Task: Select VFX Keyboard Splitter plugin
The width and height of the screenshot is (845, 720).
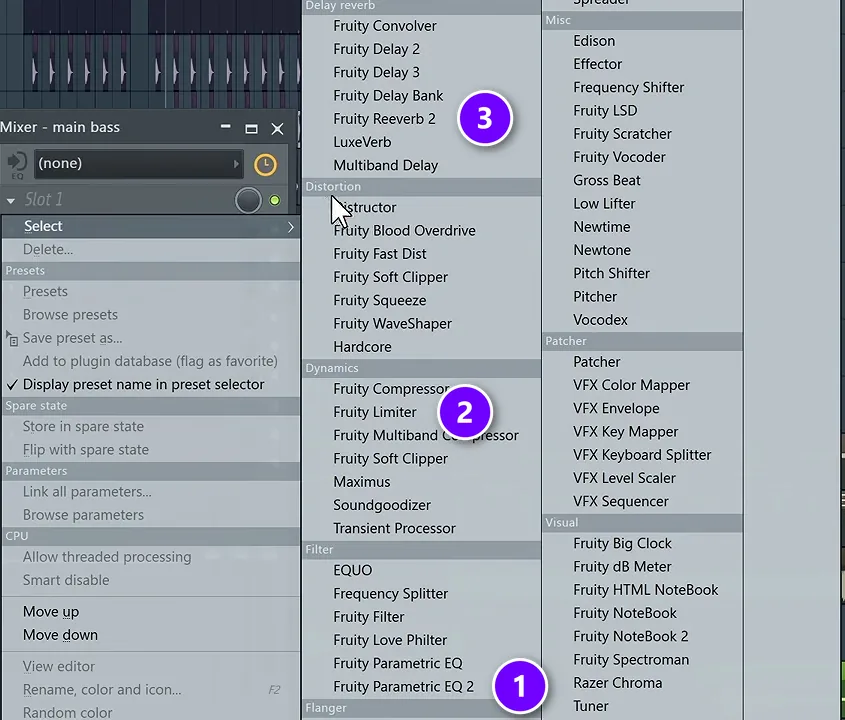Action: 642,455
